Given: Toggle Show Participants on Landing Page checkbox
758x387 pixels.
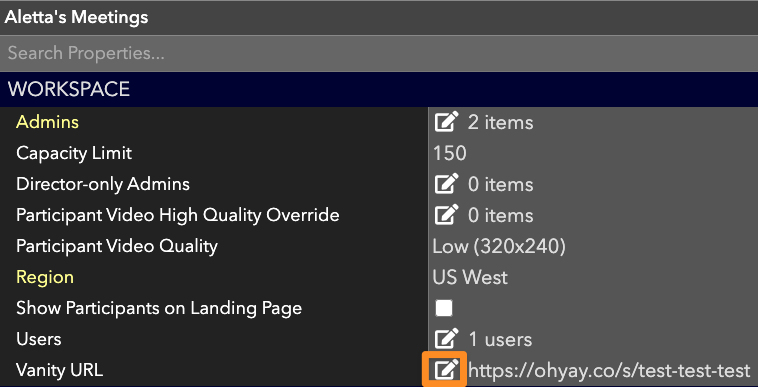Looking at the screenshot, I should (444, 308).
